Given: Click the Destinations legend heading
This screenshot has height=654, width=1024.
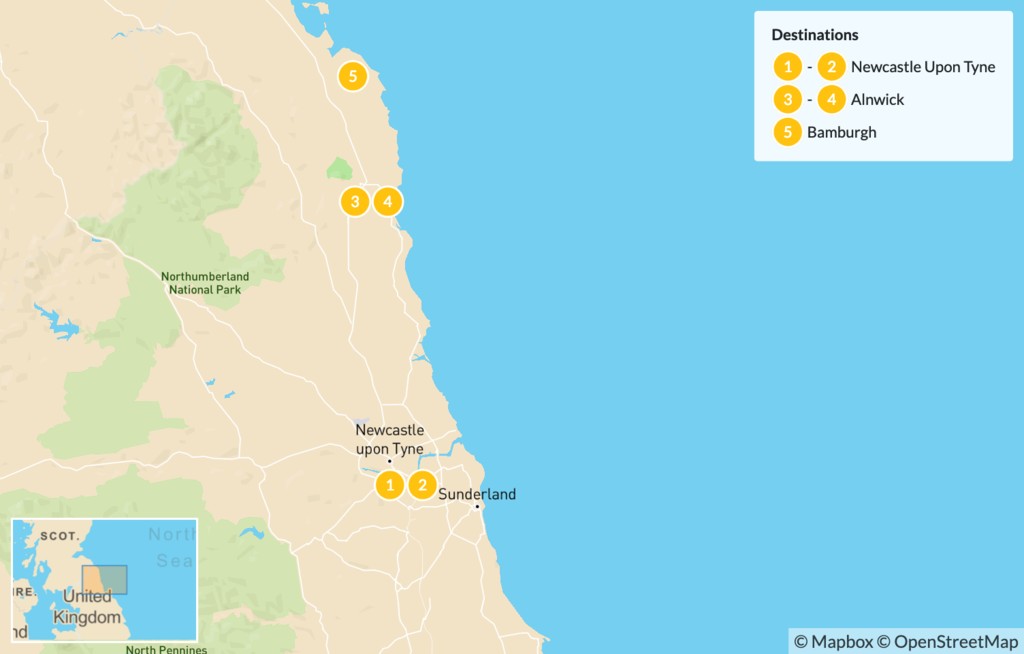Looking at the screenshot, I should [x=814, y=35].
